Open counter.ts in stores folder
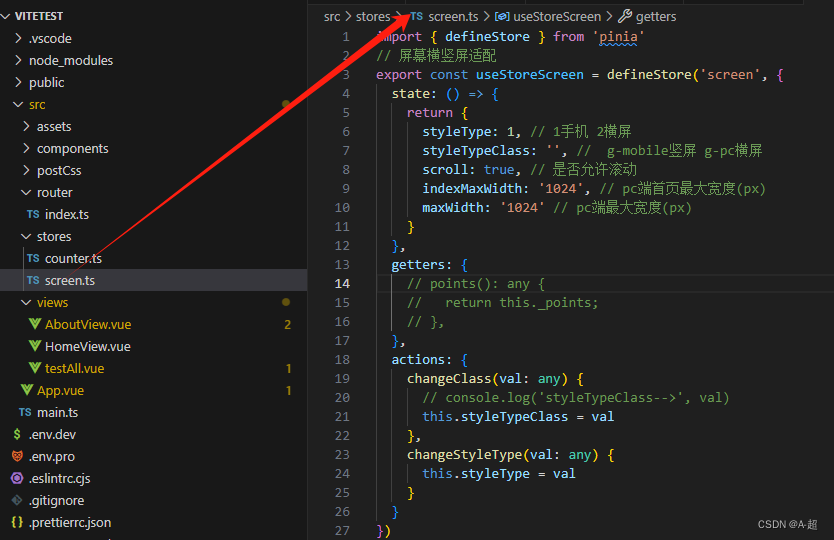 tap(73, 259)
